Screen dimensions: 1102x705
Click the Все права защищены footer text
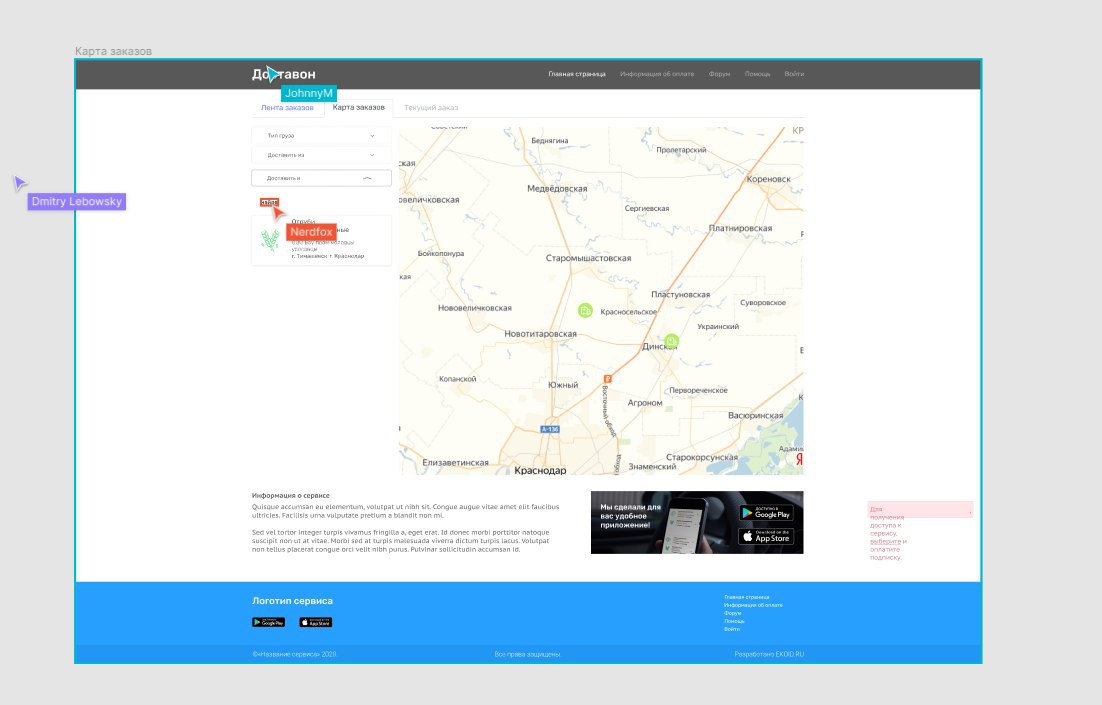pos(527,654)
